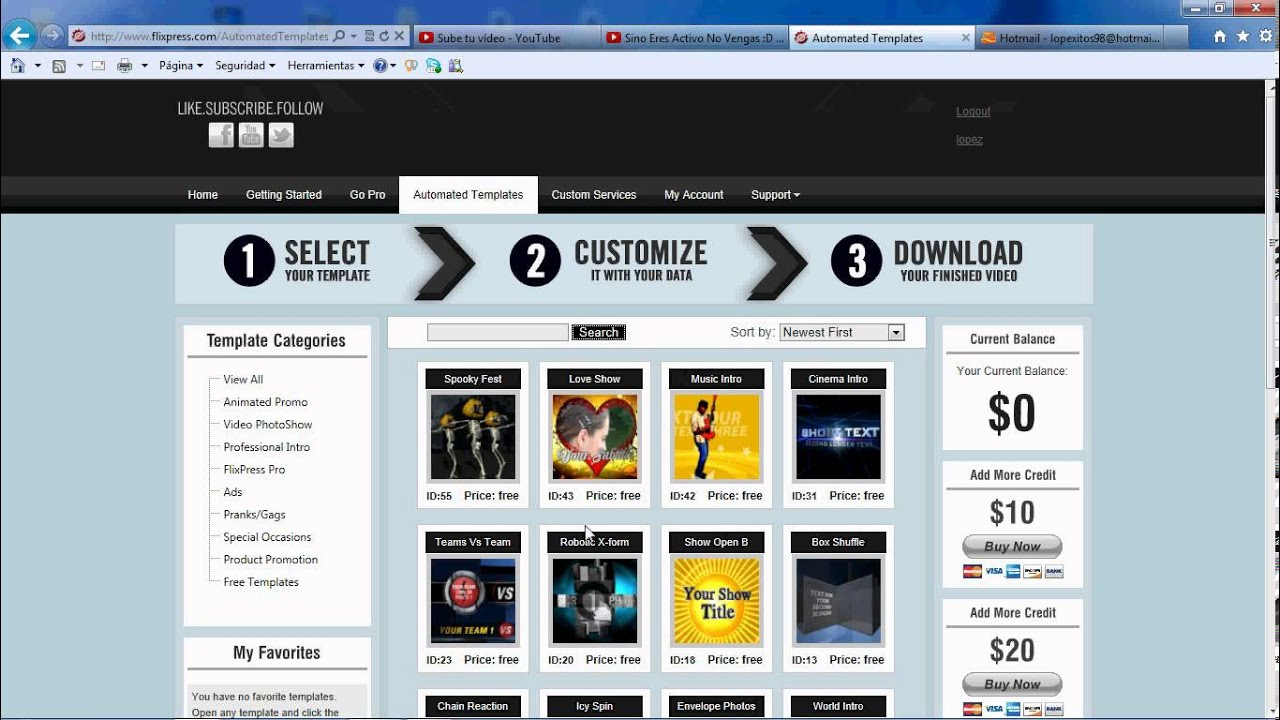Viewport: 1280px width, 720px height.
Task: Click the browser Forward arrow button
Action: click(52, 36)
